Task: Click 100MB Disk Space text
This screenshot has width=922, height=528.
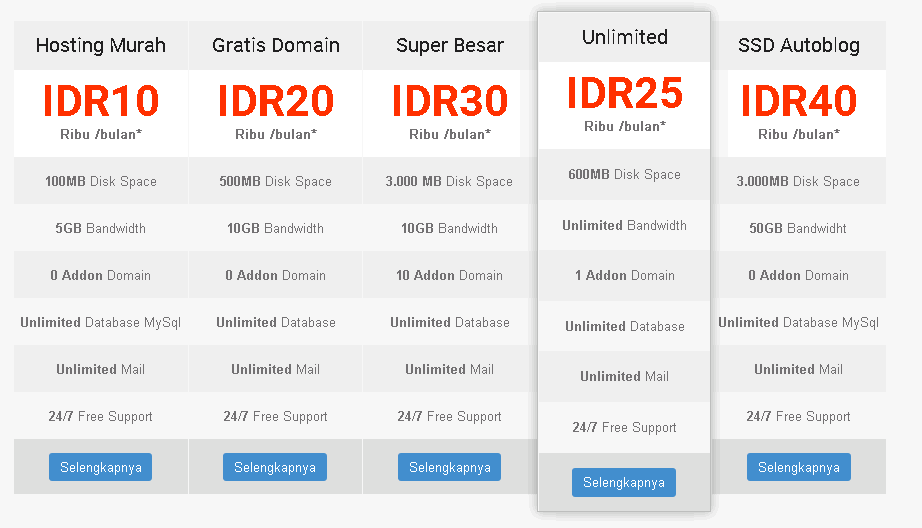Action: (x=101, y=181)
